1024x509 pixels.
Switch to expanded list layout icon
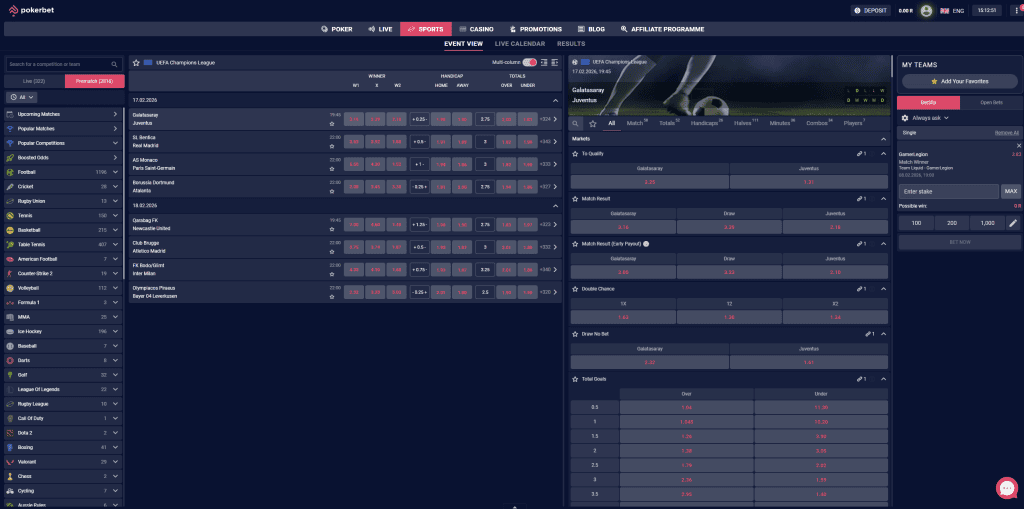click(554, 63)
